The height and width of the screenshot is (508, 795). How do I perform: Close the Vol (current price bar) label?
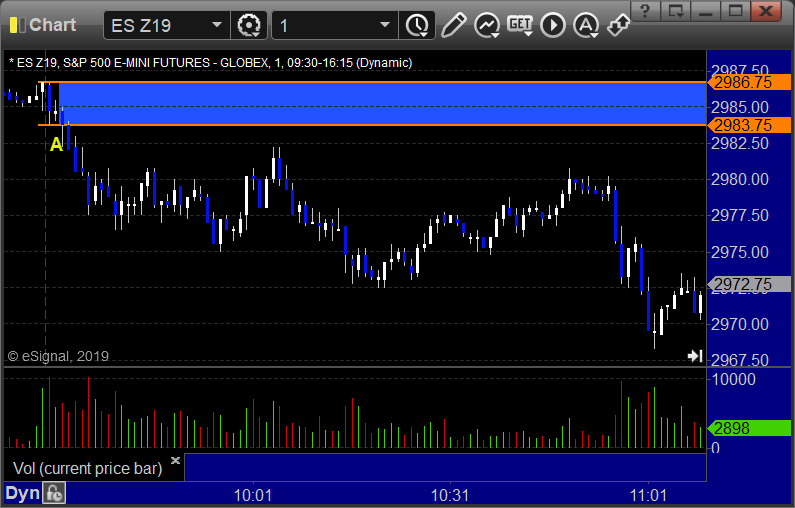click(175, 460)
